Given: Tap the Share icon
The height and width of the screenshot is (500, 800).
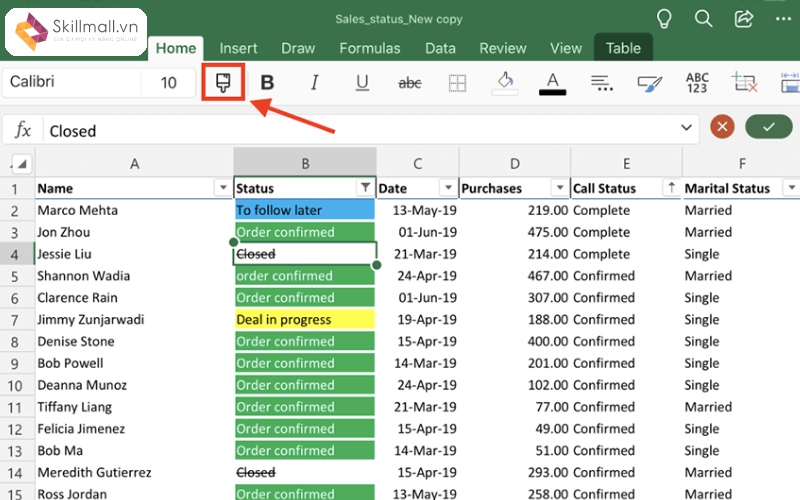Looking at the screenshot, I should click(743, 19).
